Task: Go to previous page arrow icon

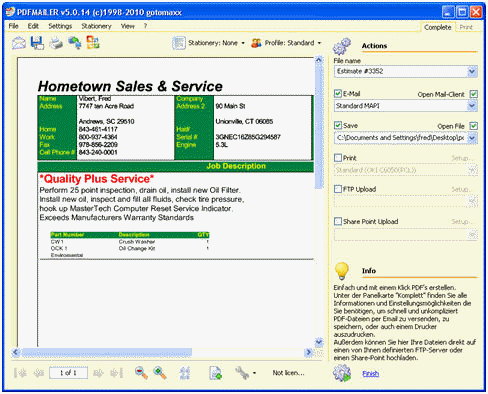Action: tap(39, 373)
